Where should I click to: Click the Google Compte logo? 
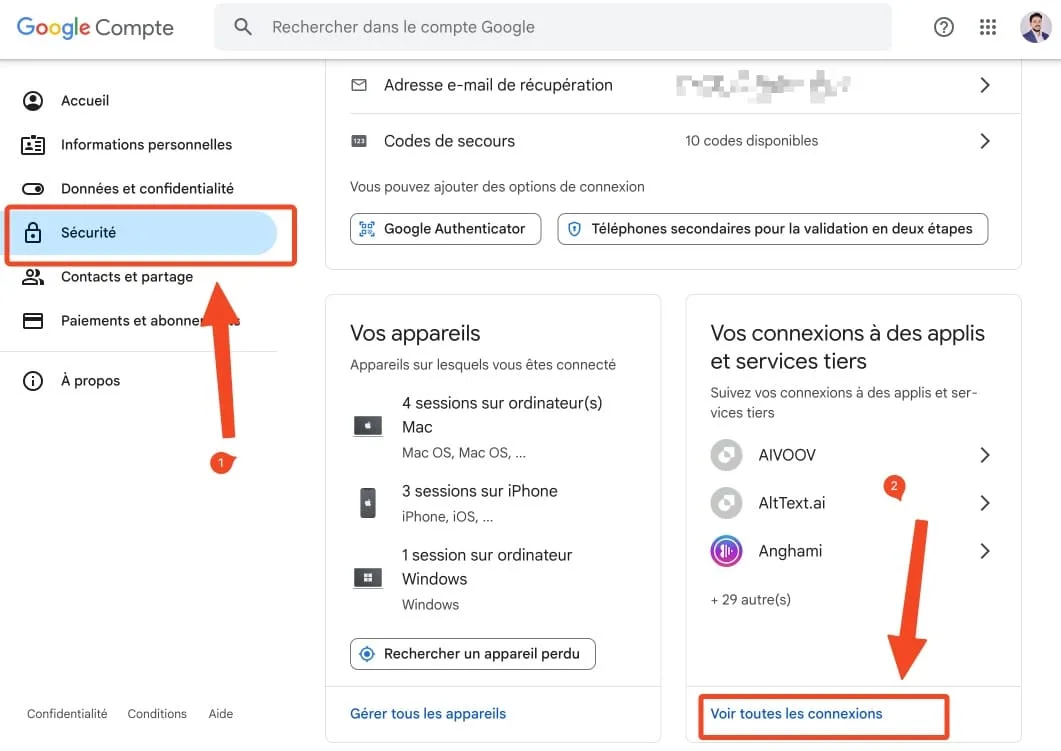94,27
